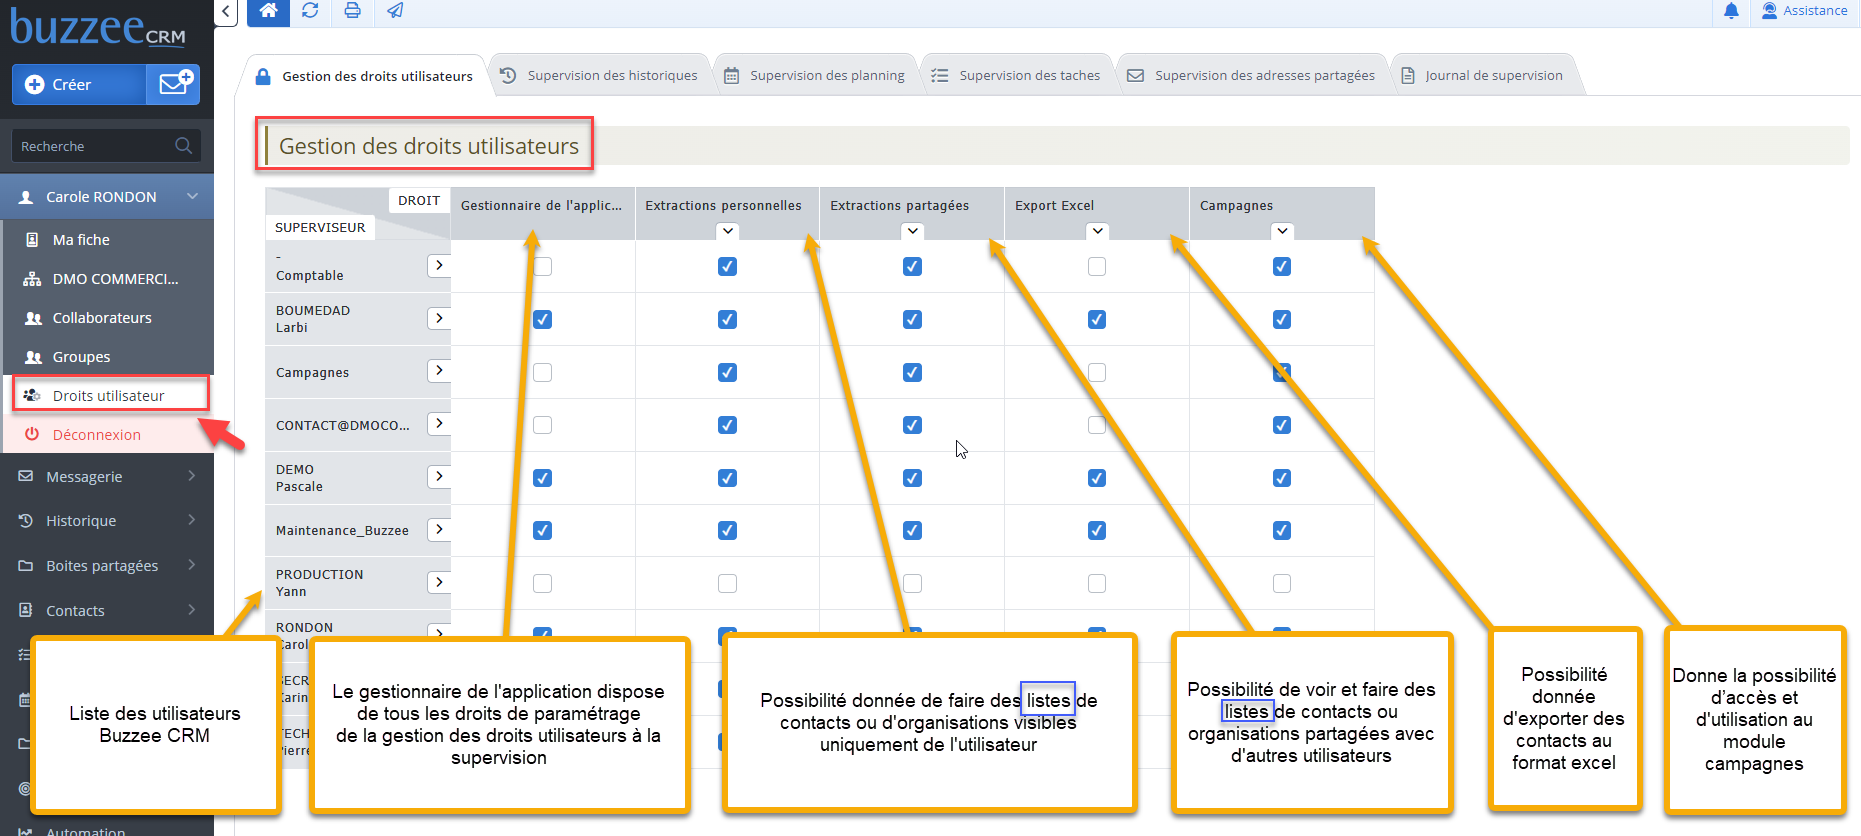Open the Assistance link

point(1805,11)
